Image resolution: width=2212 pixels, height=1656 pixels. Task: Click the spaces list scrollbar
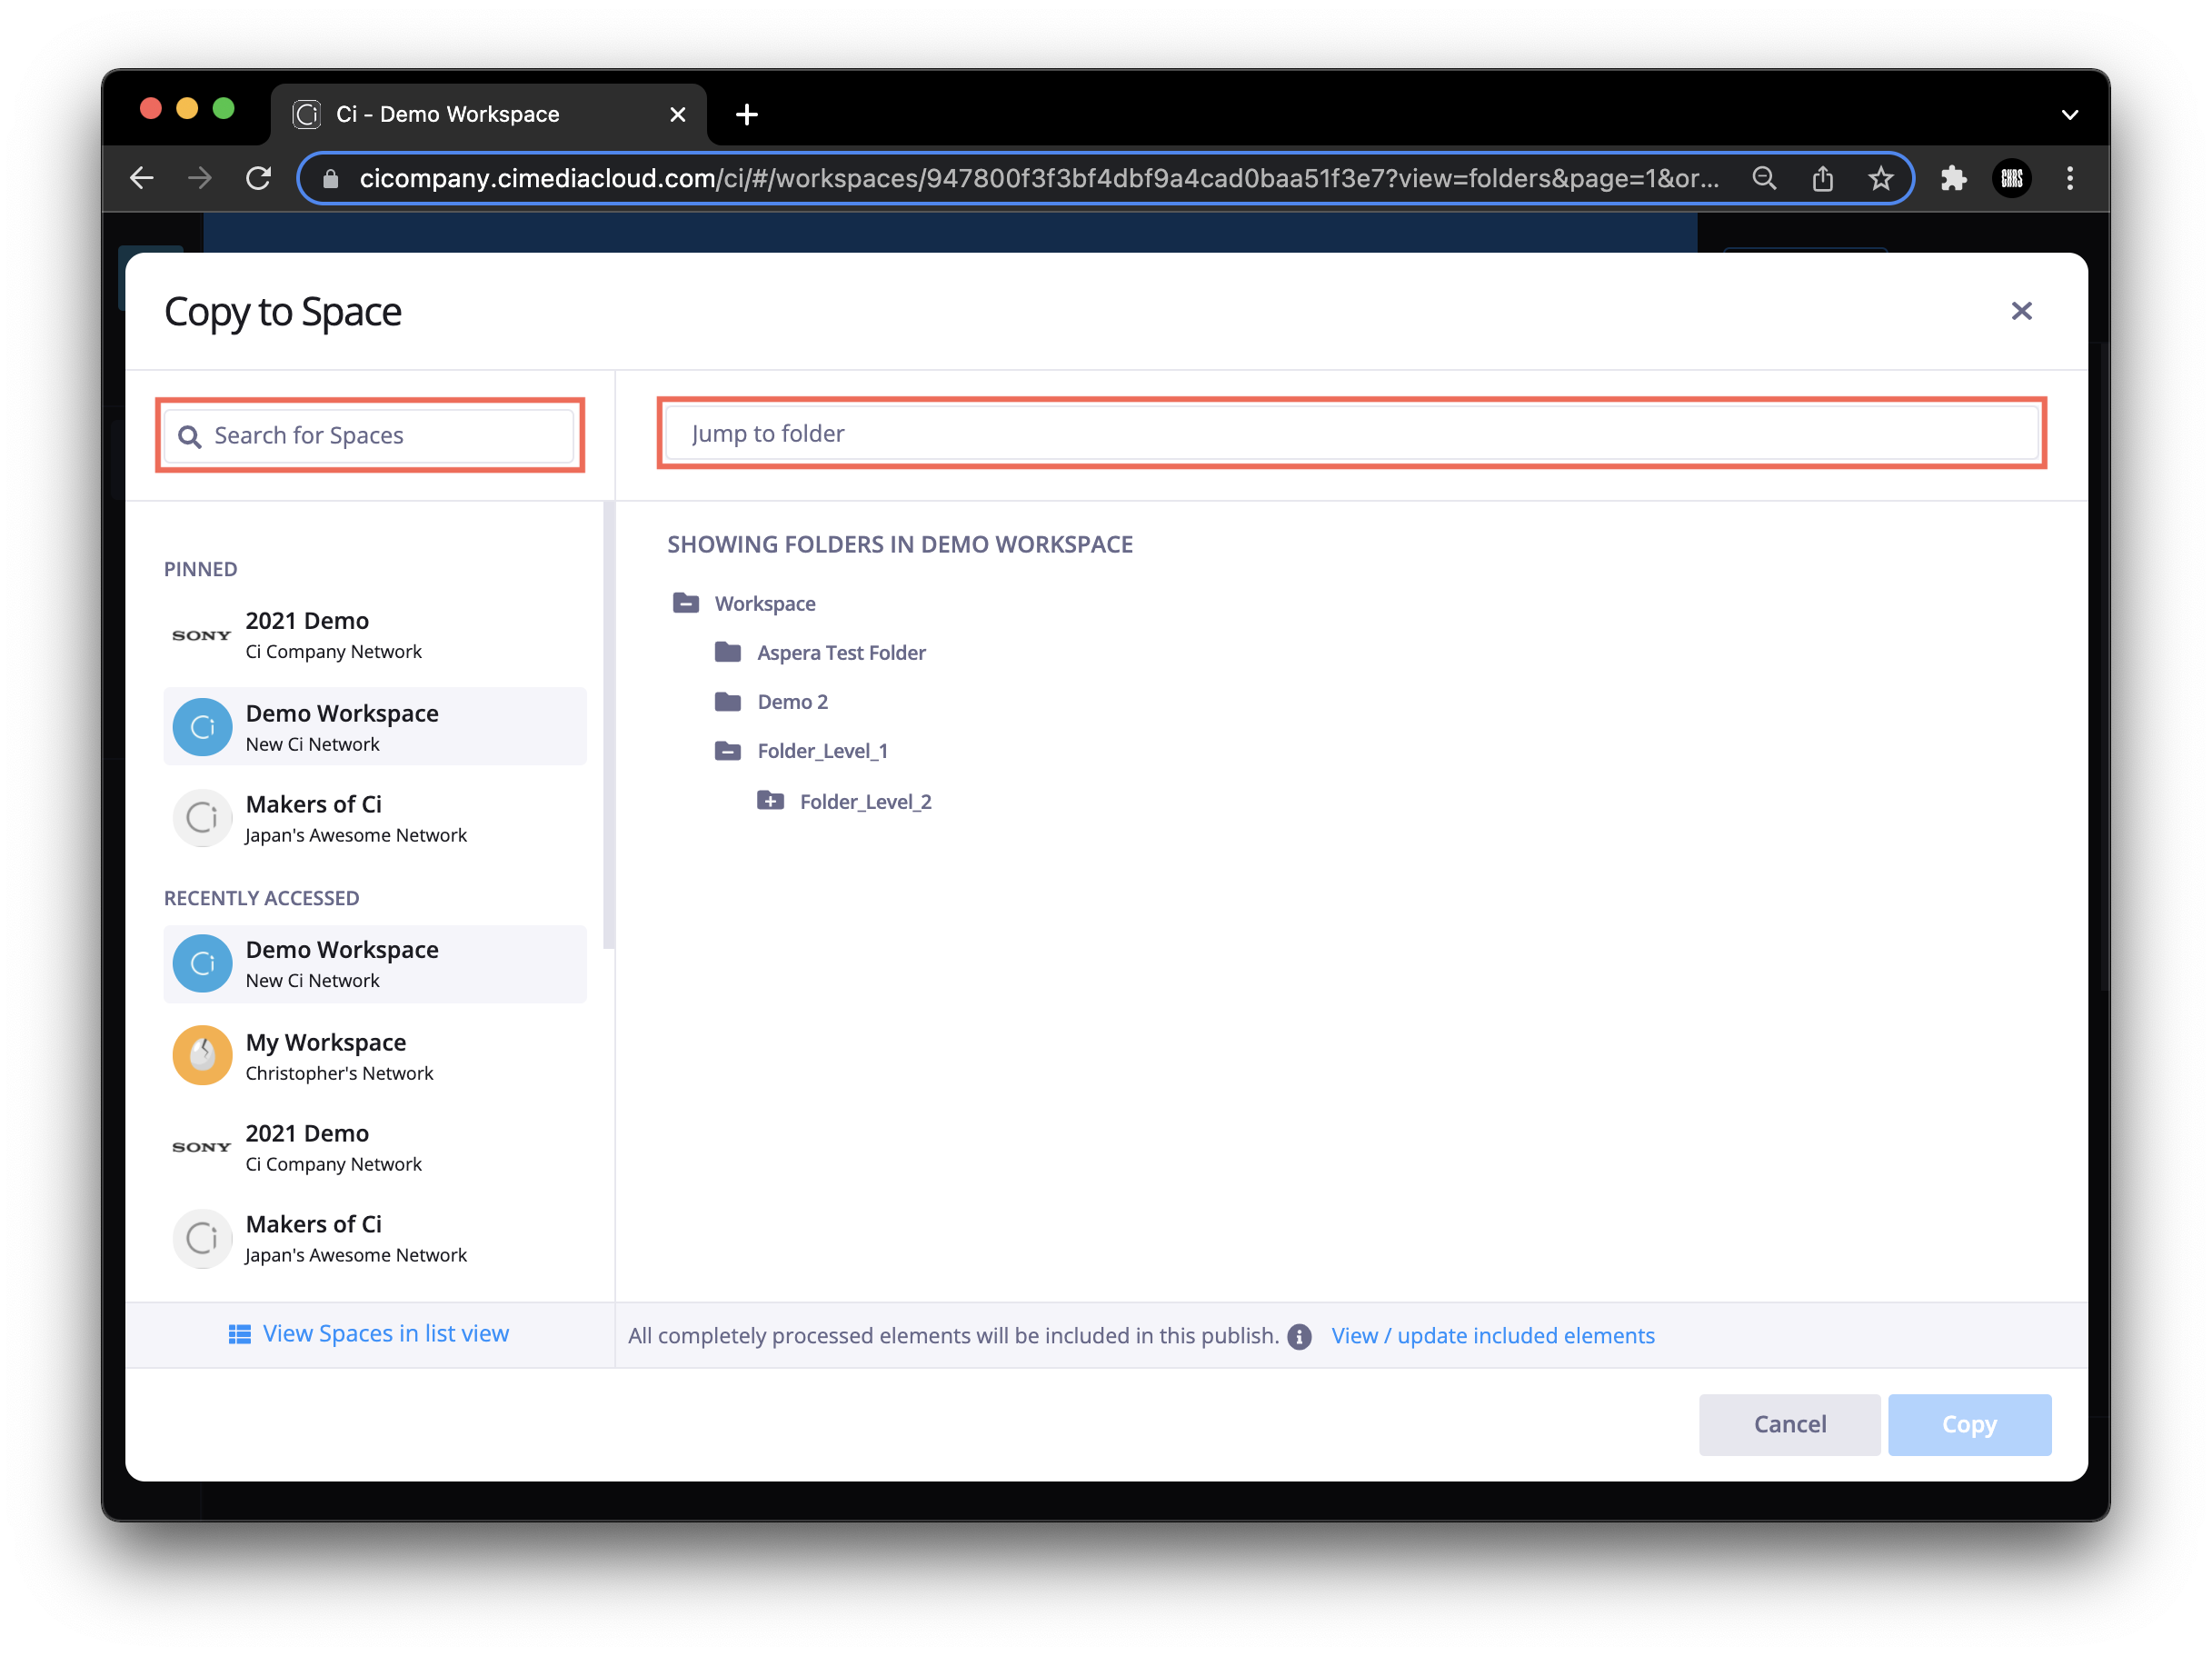609,725
